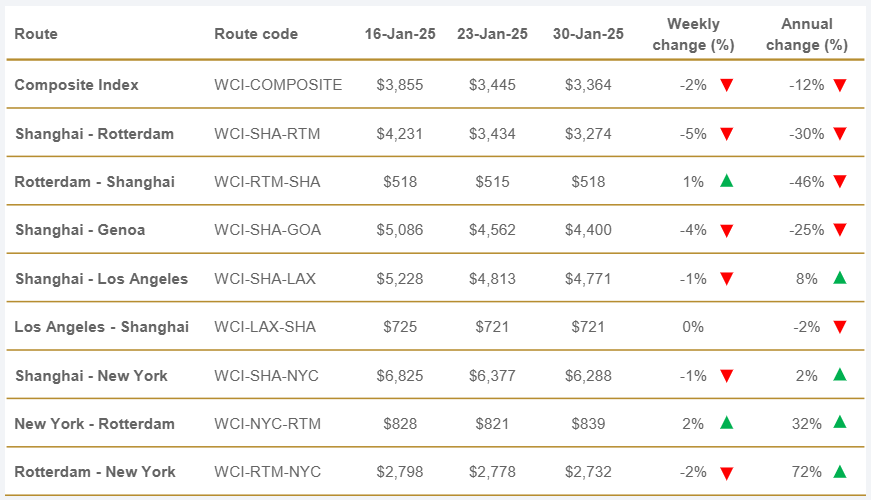The height and width of the screenshot is (500, 871).
Task: Click the red down arrow for Composite Index weekly change
Action: click(727, 86)
